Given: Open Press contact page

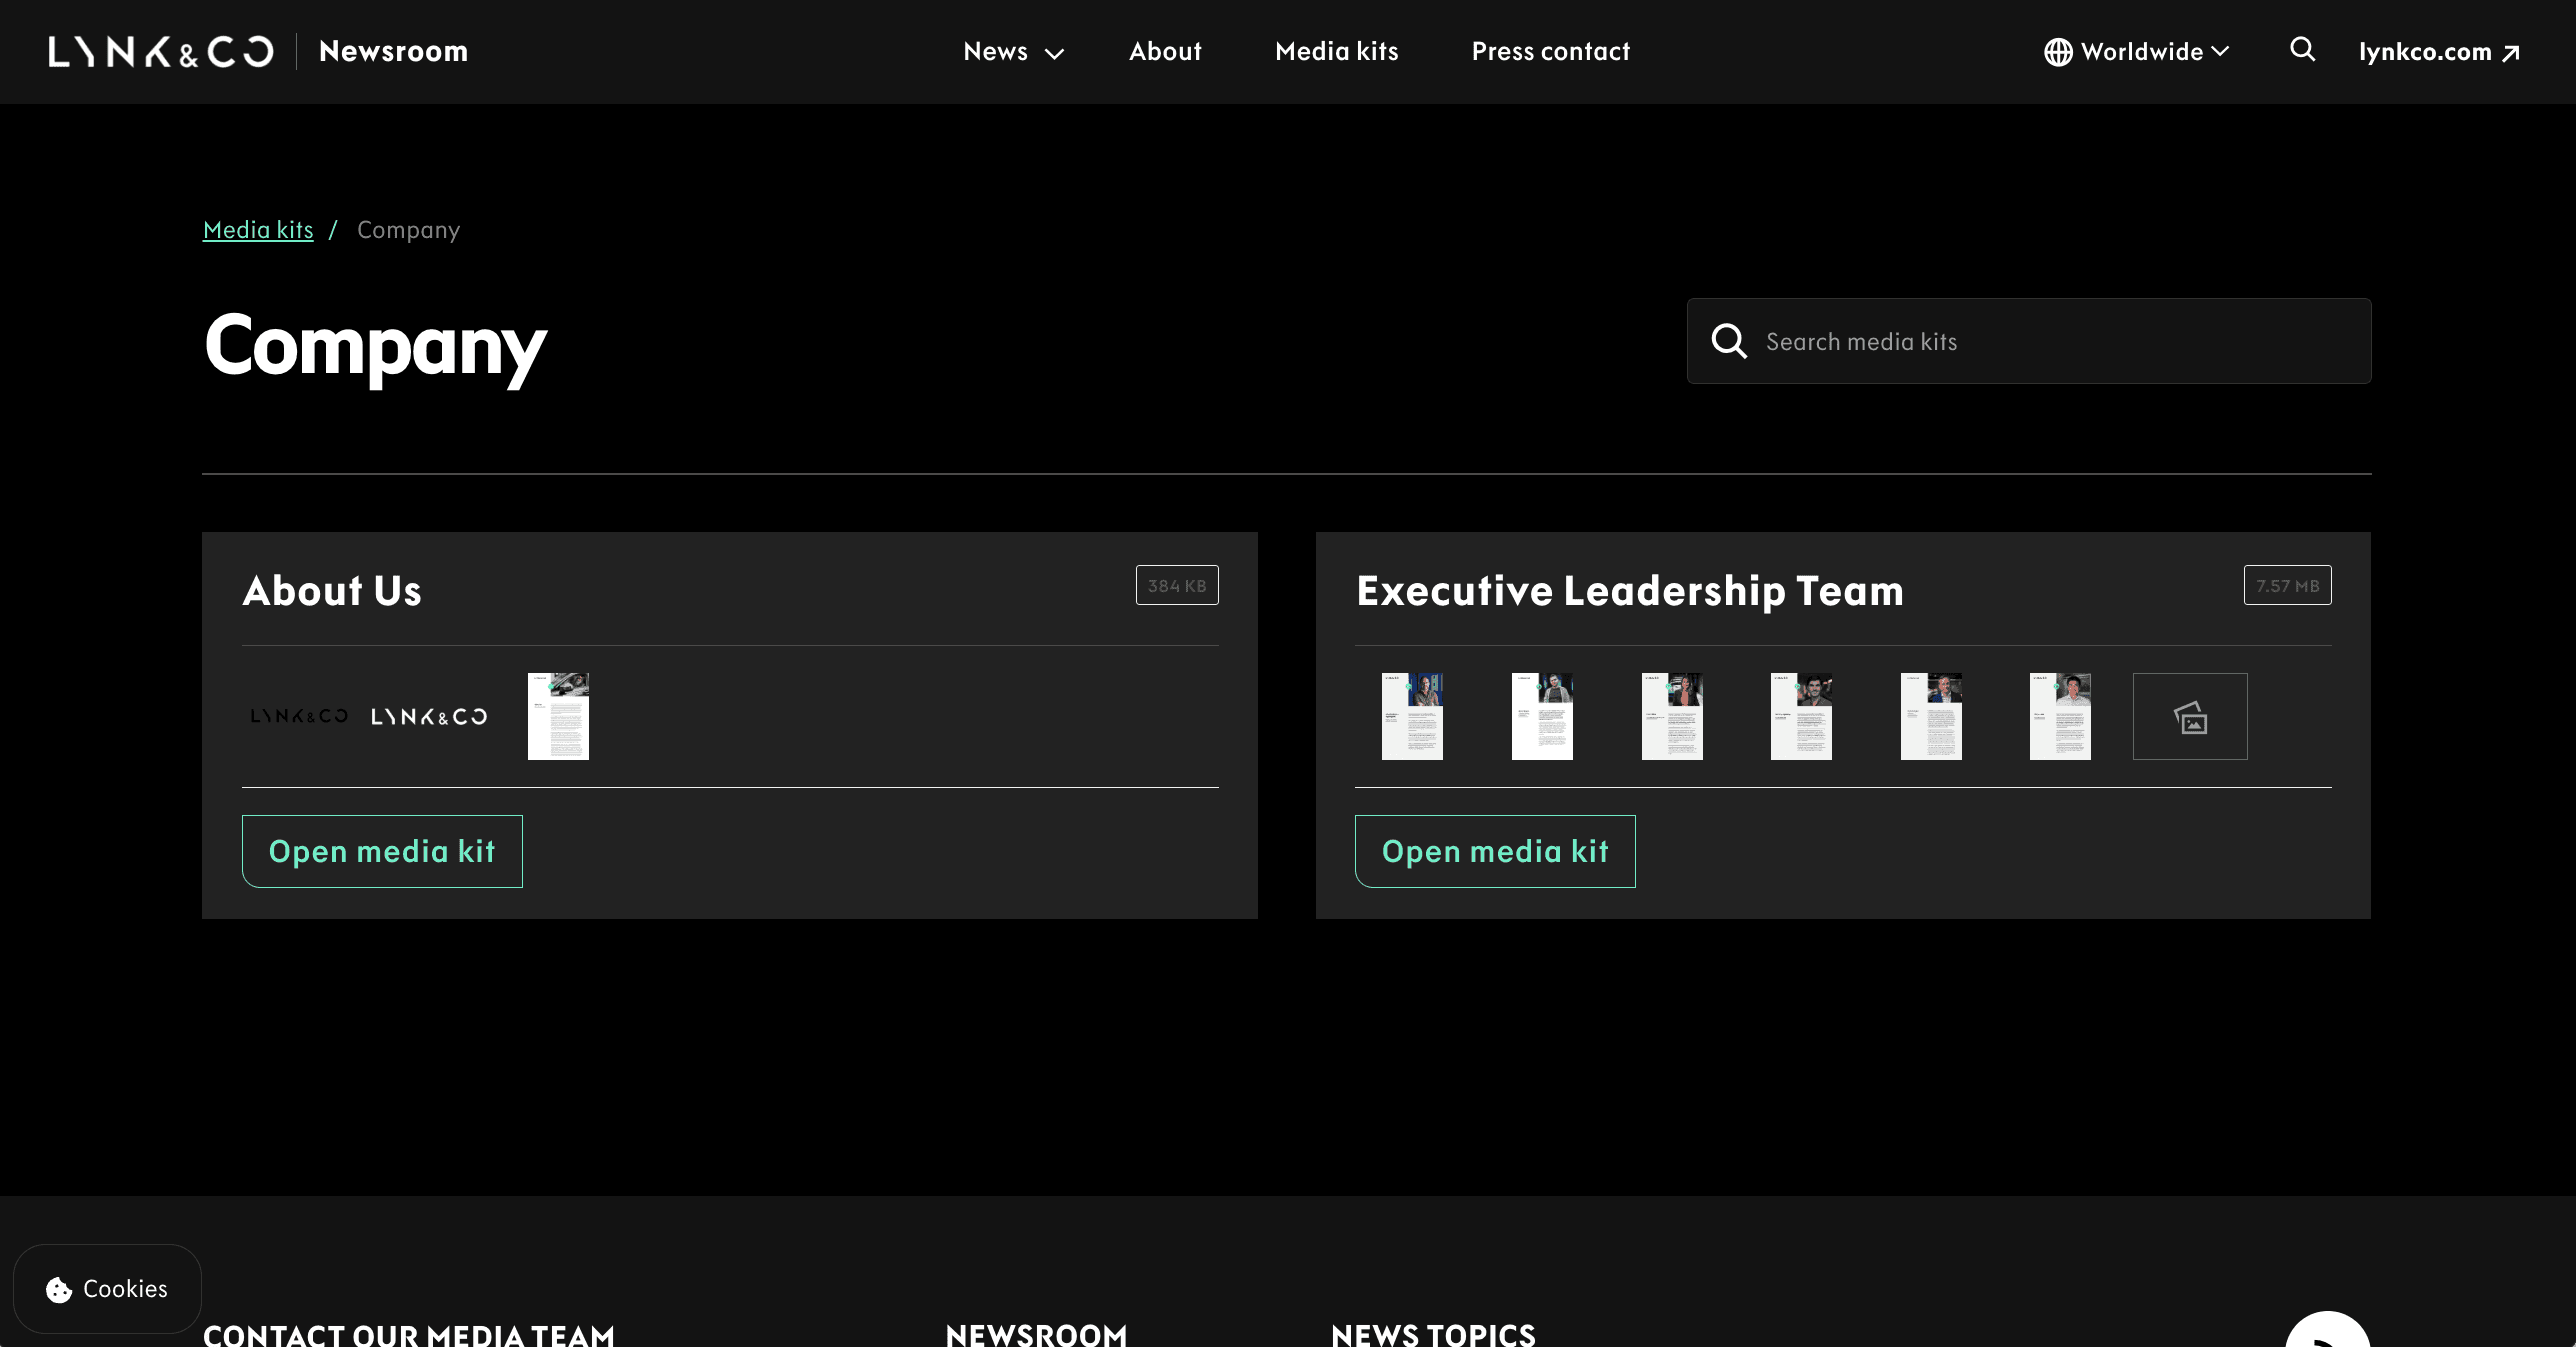Looking at the screenshot, I should pos(1550,52).
